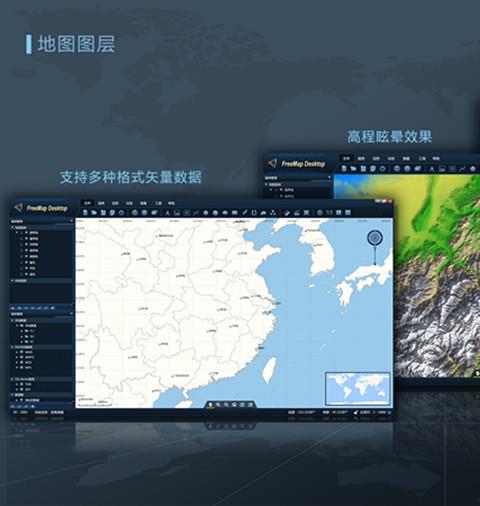
Task: Click the save disk icon in back window toolbar
Action: 363,169
